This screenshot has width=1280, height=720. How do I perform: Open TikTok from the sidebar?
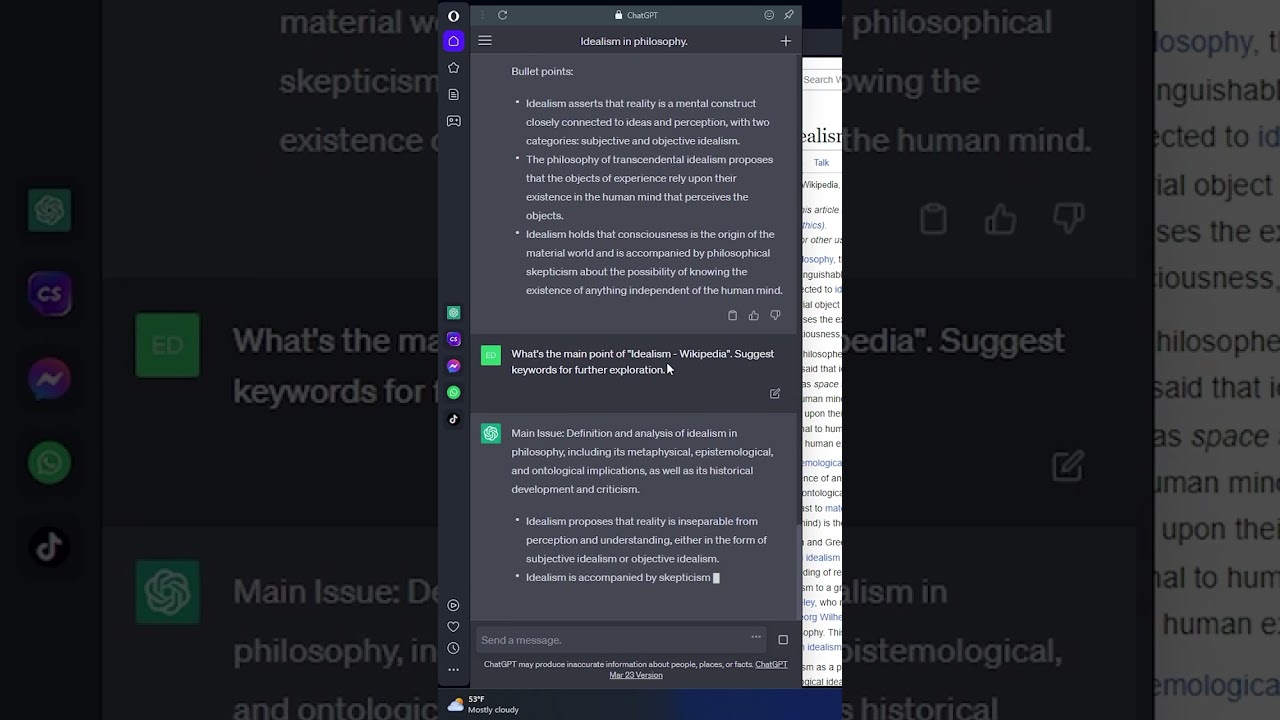pyautogui.click(x=453, y=419)
